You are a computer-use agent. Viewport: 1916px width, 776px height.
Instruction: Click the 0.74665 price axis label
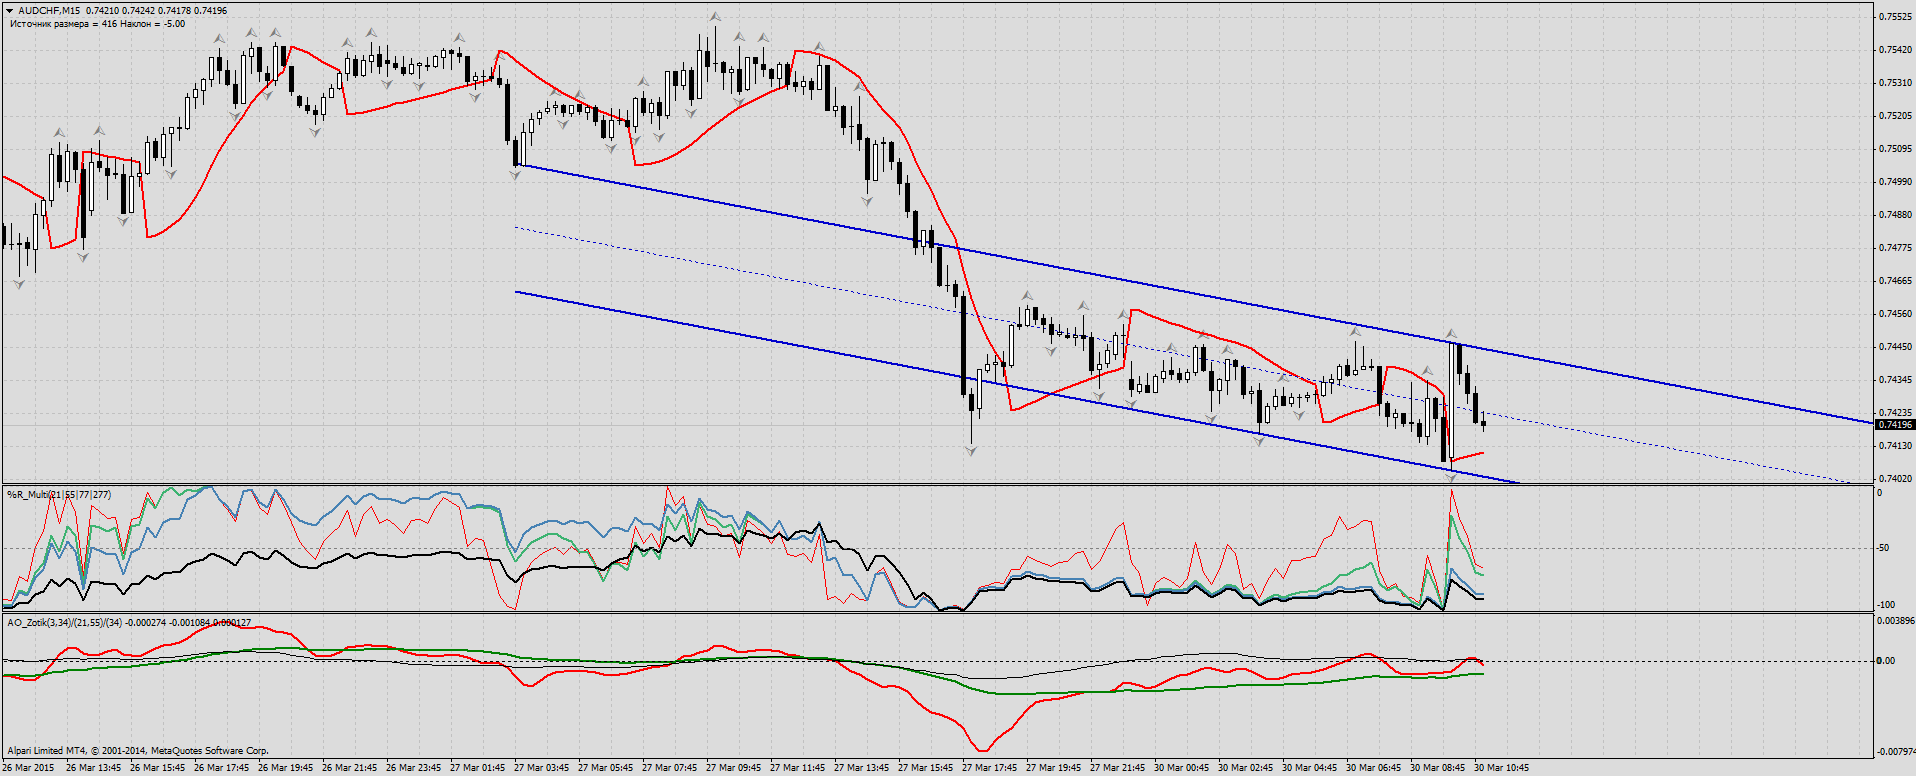(x=1896, y=281)
